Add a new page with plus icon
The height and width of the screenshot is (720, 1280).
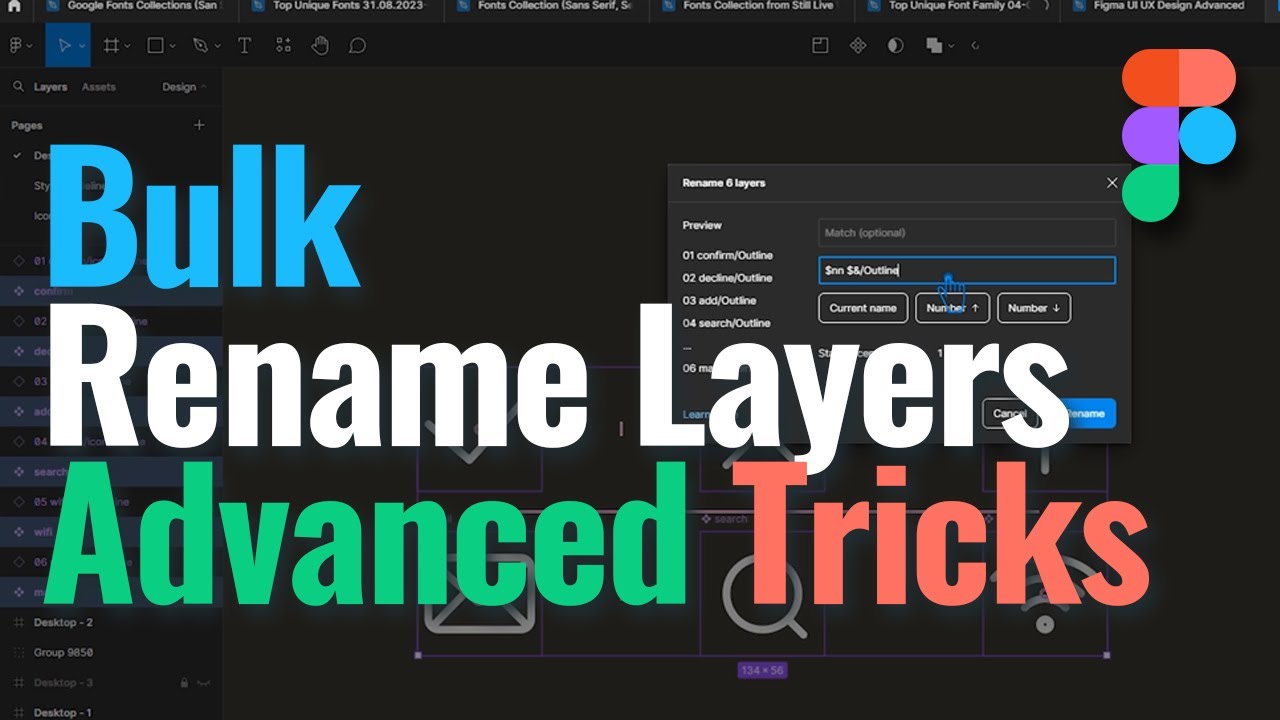click(x=199, y=125)
